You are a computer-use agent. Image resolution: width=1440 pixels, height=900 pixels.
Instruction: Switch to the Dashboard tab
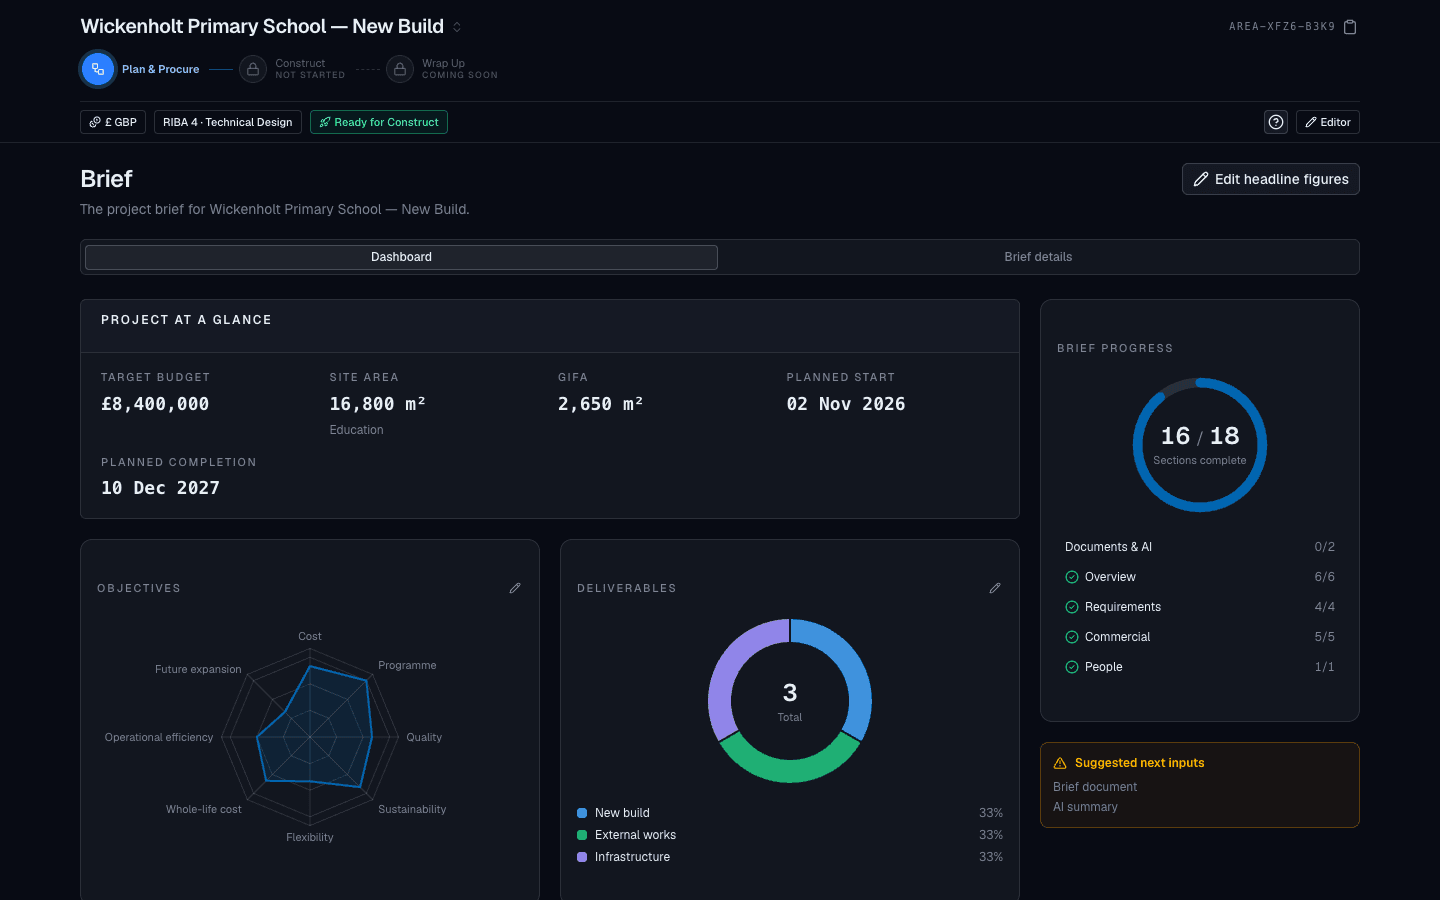401,257
